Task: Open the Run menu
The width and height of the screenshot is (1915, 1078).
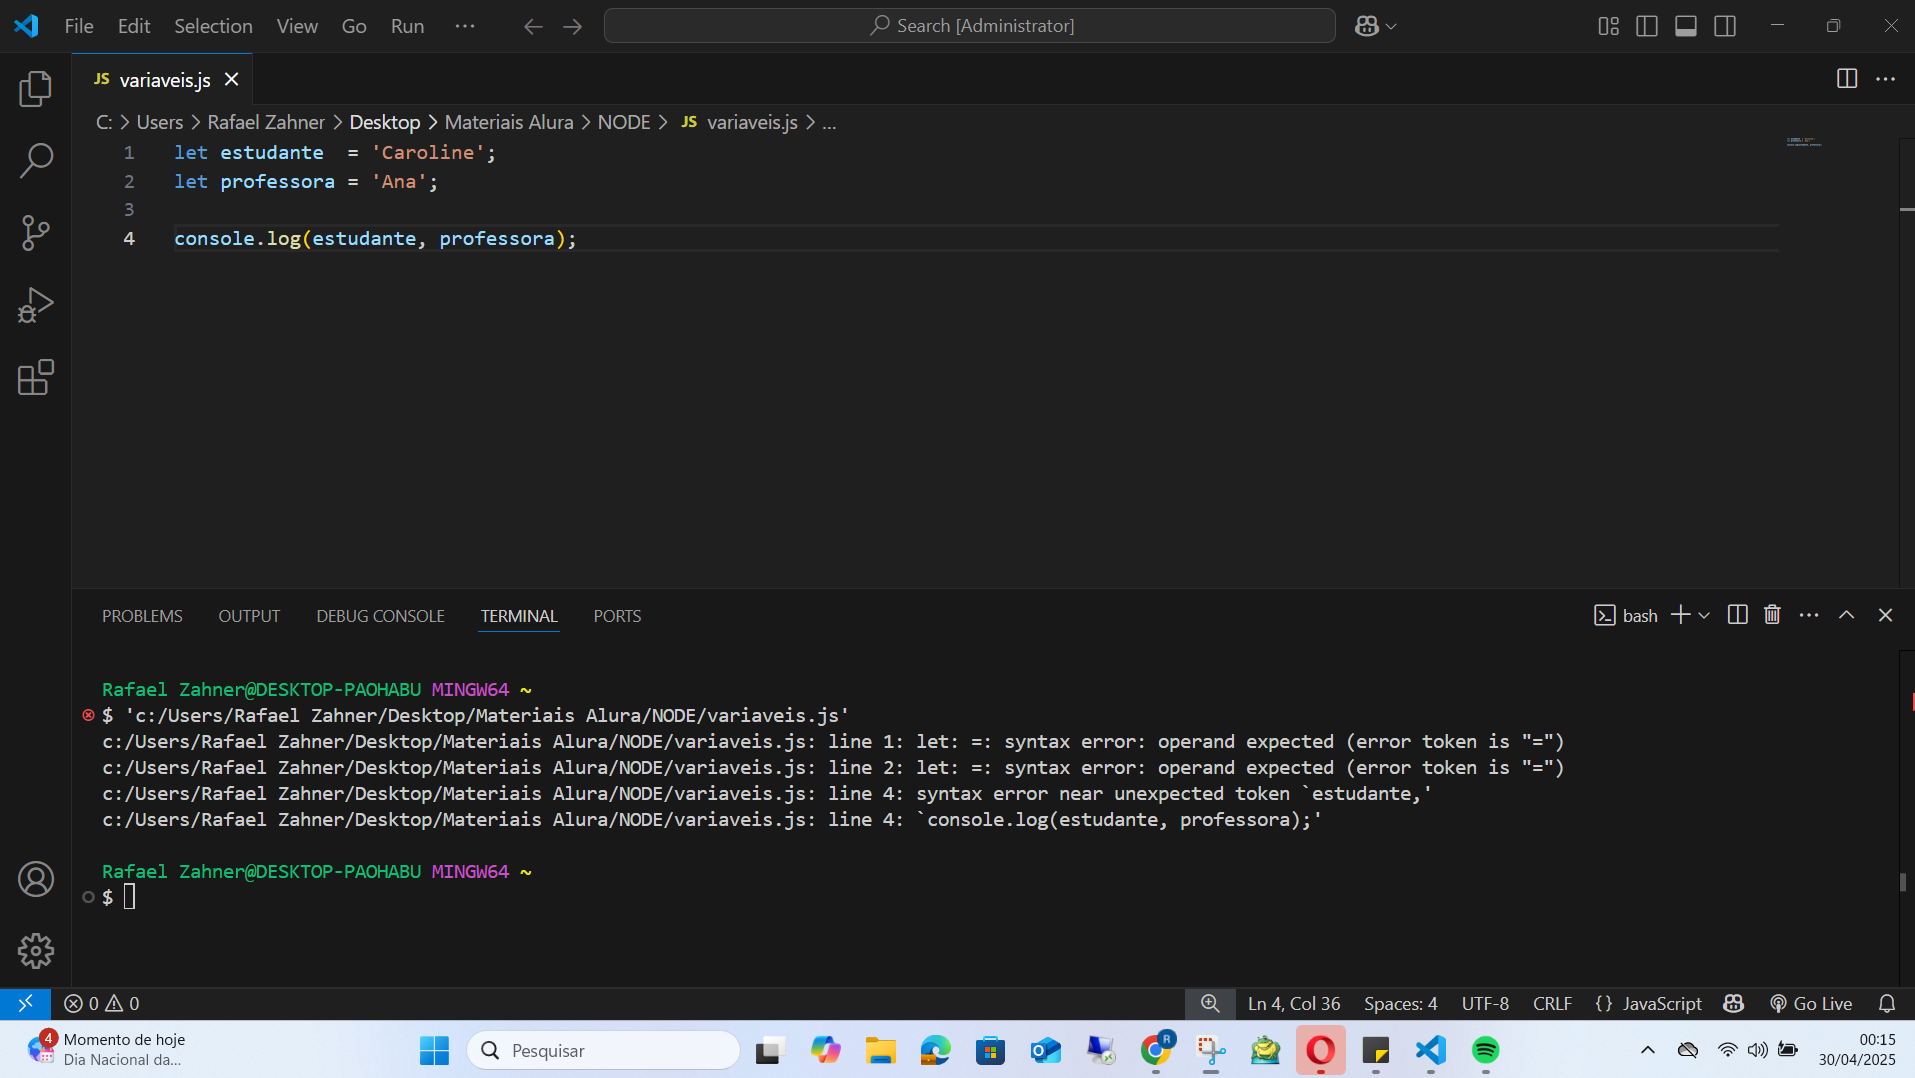Action: click(x=407, y=26)
